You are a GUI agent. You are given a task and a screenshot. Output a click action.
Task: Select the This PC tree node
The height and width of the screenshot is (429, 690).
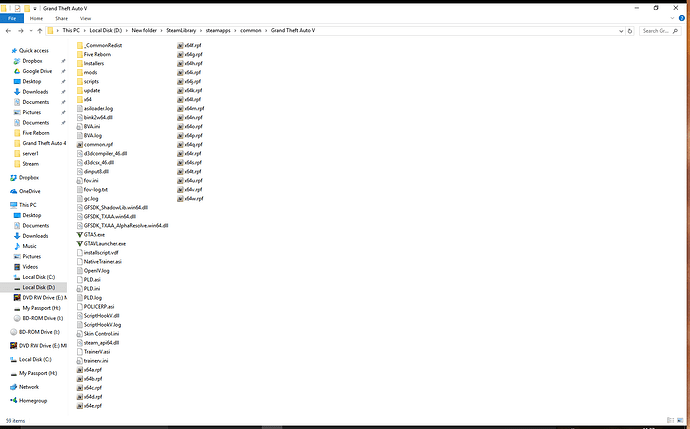tap(23, 205)
